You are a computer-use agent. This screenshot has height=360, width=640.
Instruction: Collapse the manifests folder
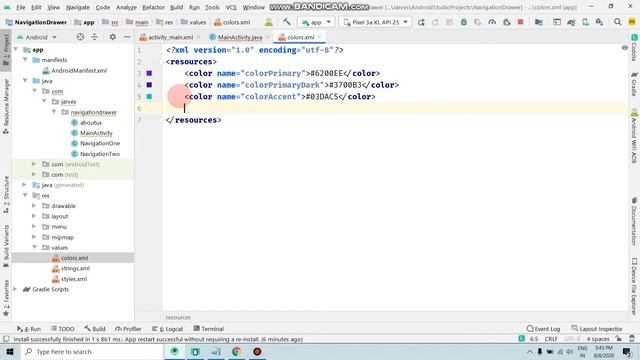coord(25,60)
